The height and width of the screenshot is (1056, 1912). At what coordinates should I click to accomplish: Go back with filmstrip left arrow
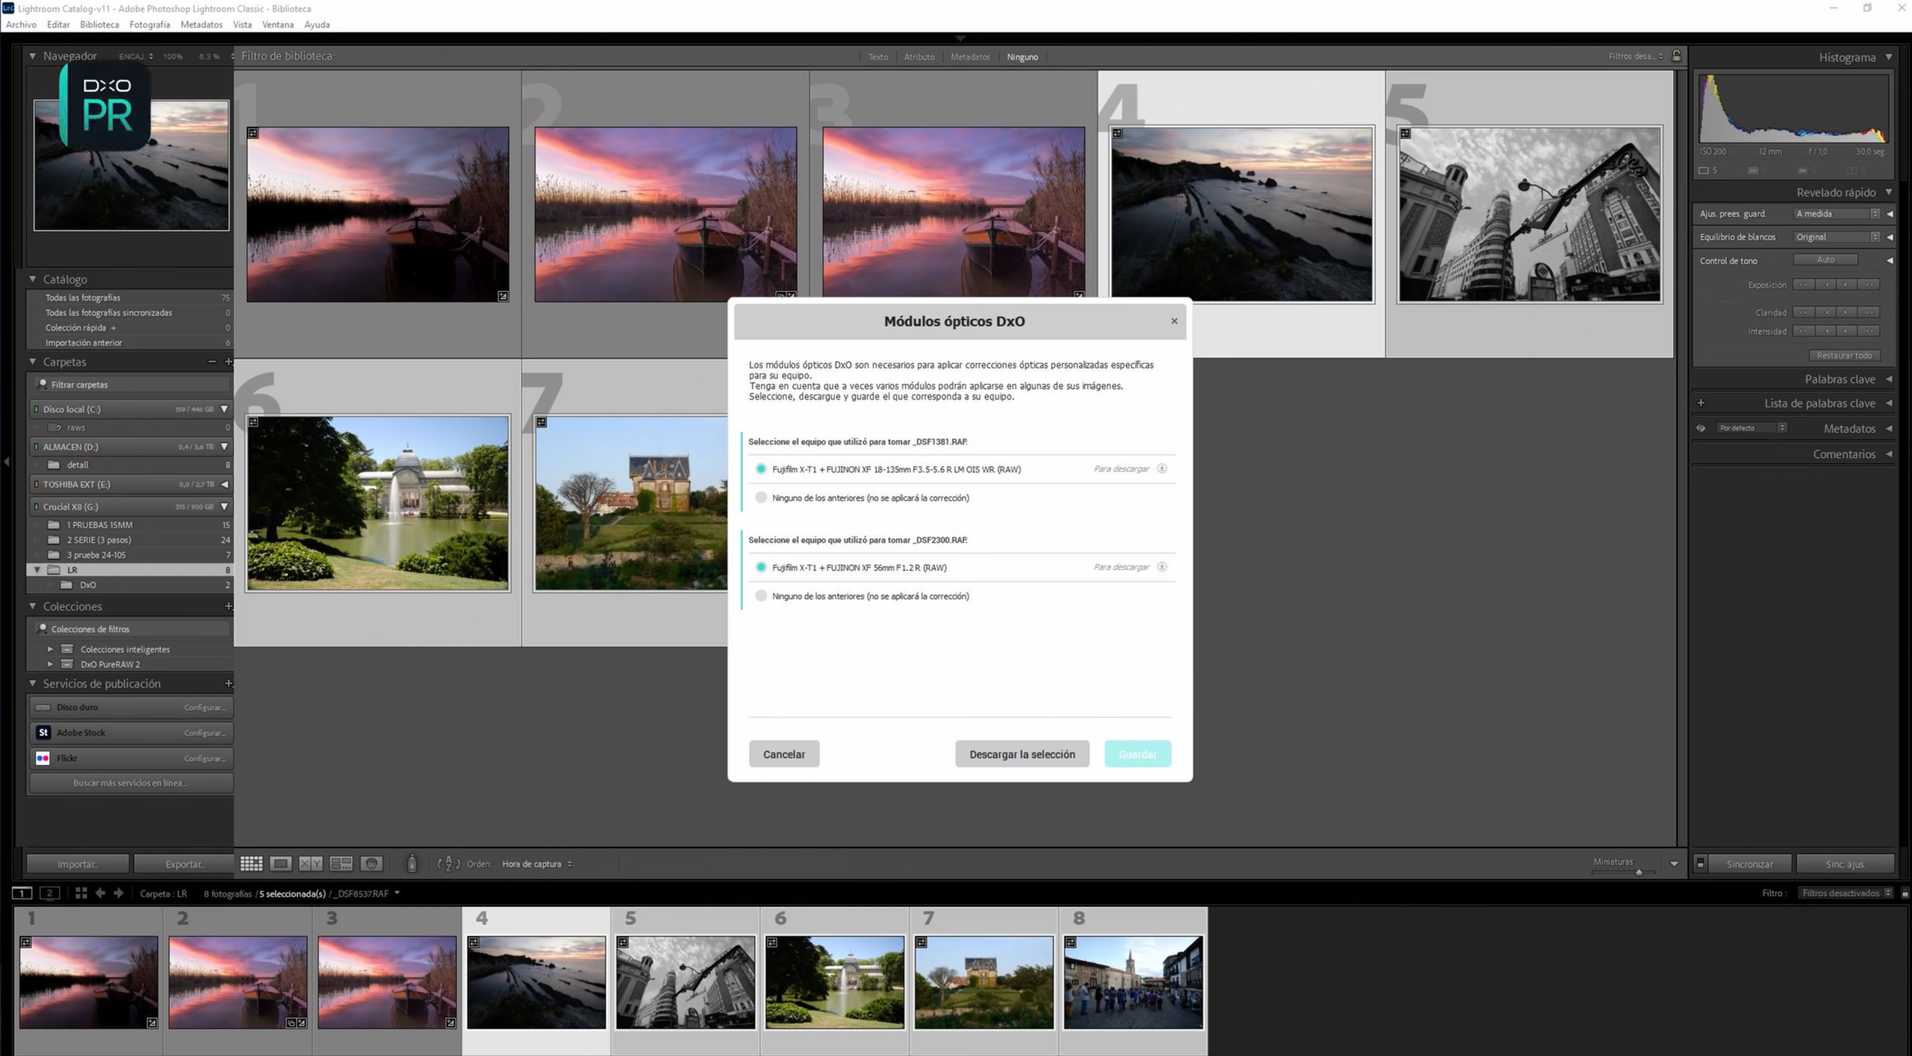tap(100, 893)
